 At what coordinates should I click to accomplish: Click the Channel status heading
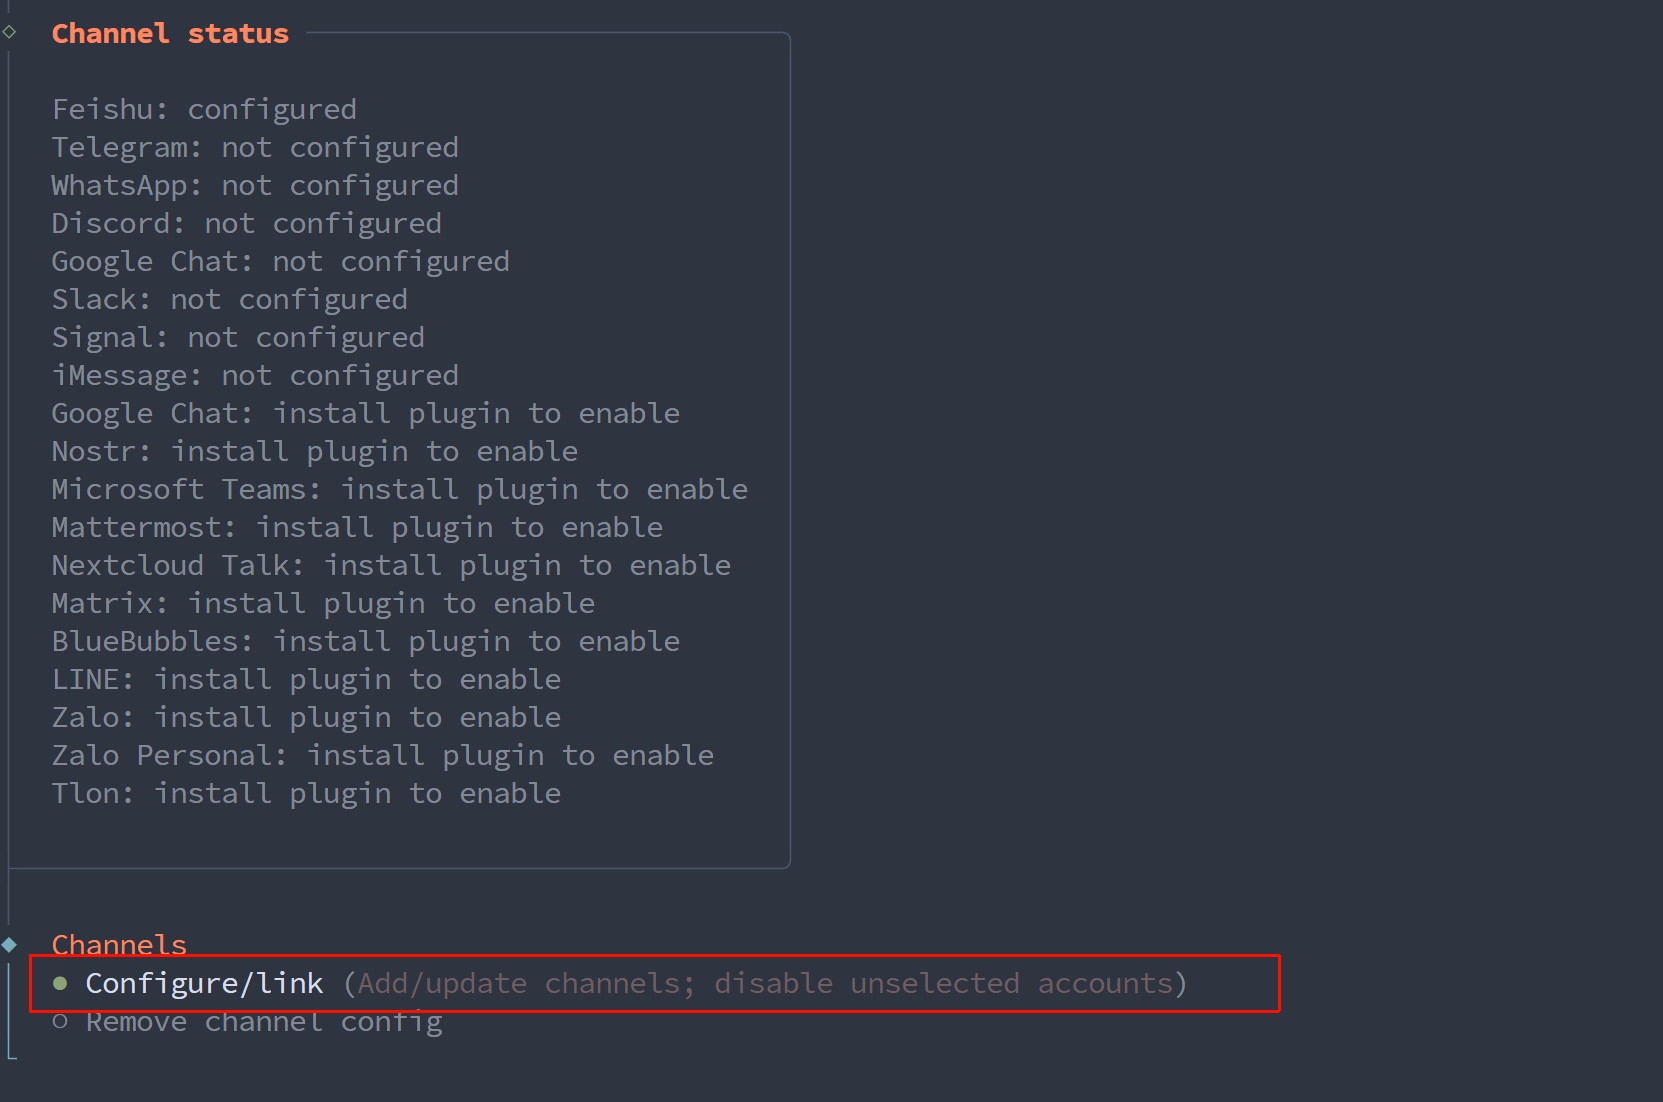point(170,34)
